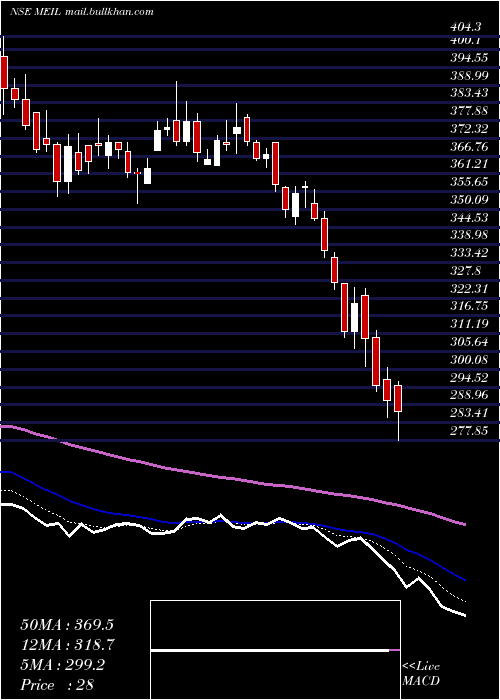Click the 350.09 price axis label
Viewport: 500px width, 700px height.
(x=470, y=200)
